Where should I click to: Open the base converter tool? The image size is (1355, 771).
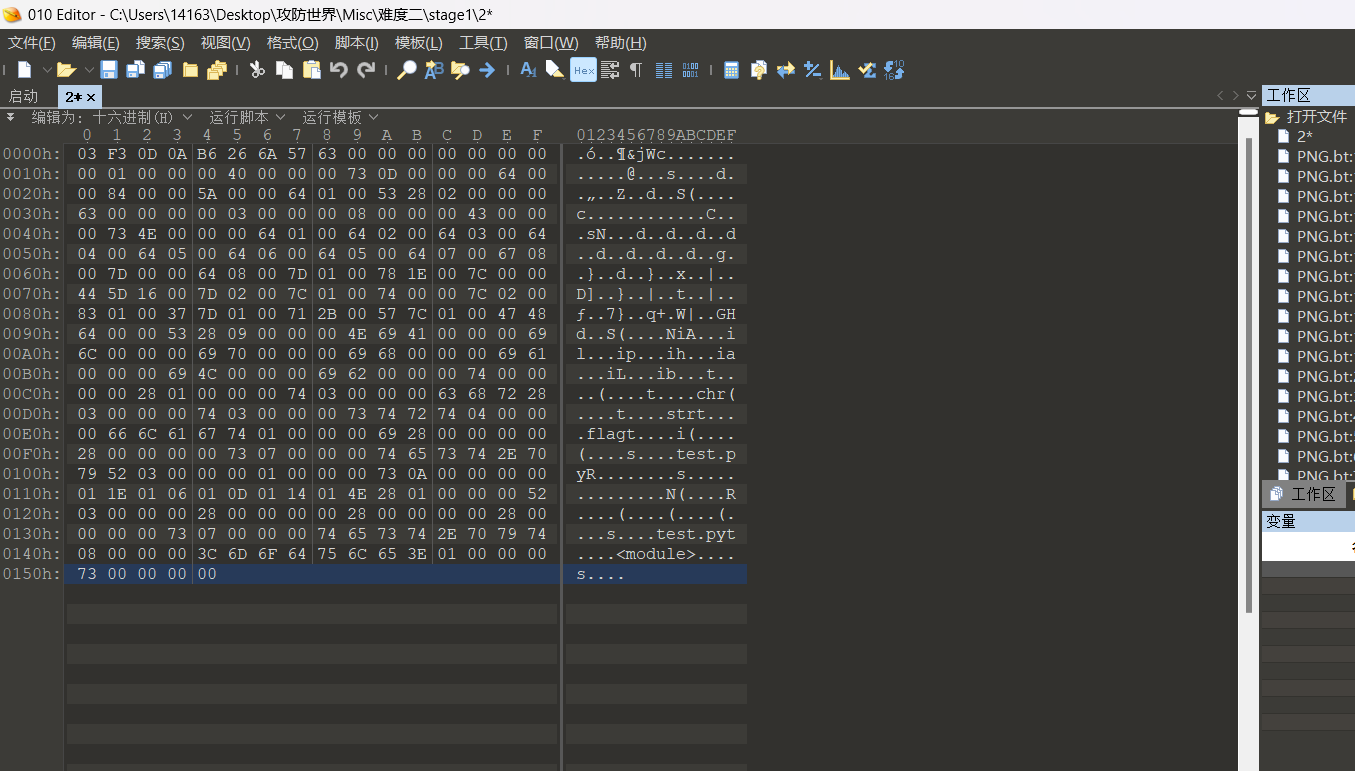[894, 69]
